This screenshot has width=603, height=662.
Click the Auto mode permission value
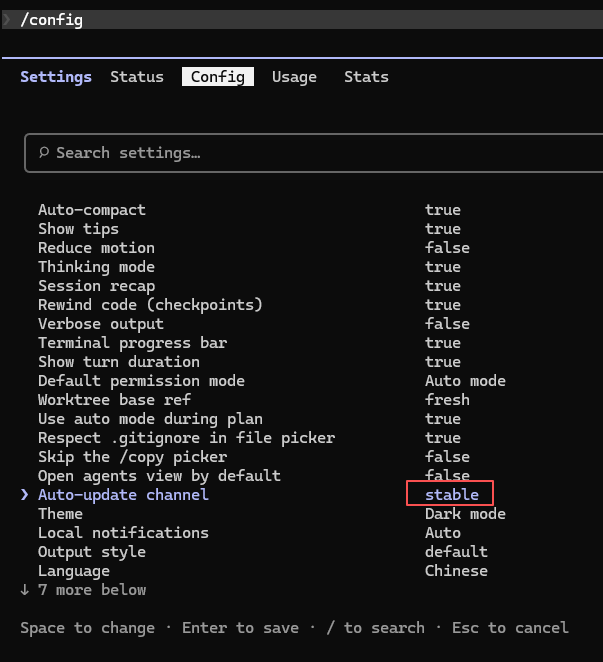465,381
